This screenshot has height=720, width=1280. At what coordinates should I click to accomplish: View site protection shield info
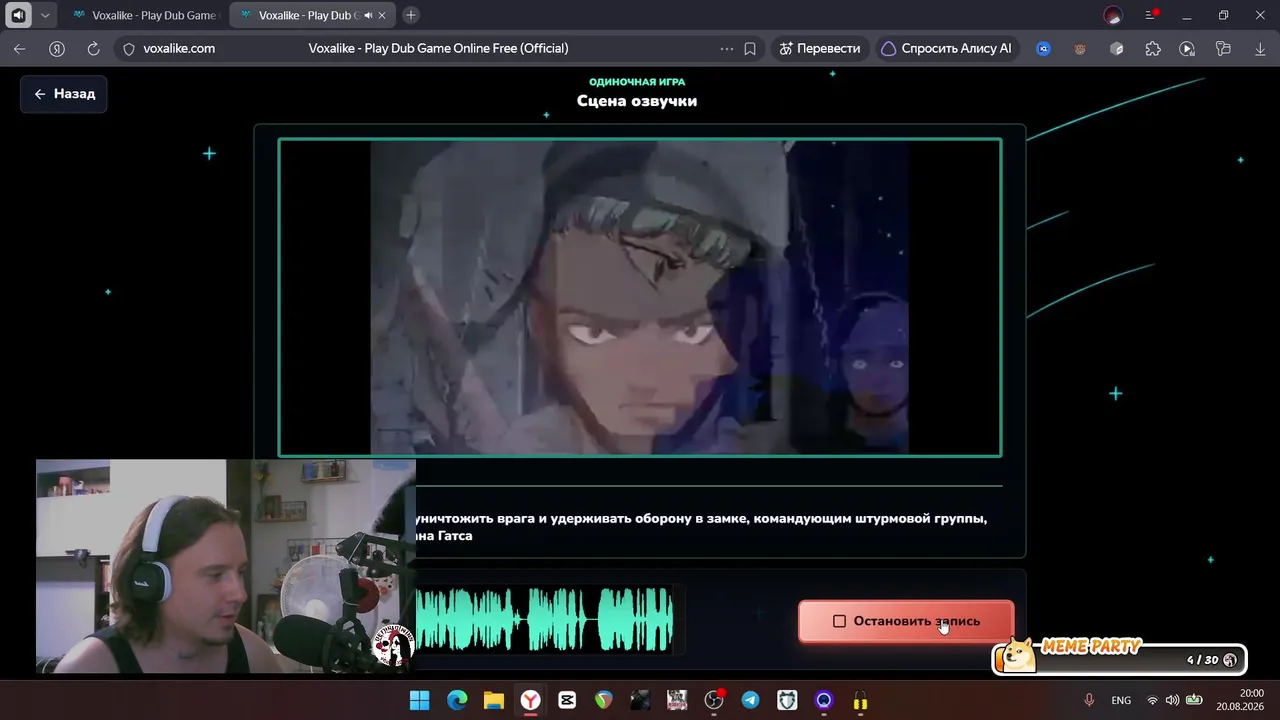(x=128, y=48)
